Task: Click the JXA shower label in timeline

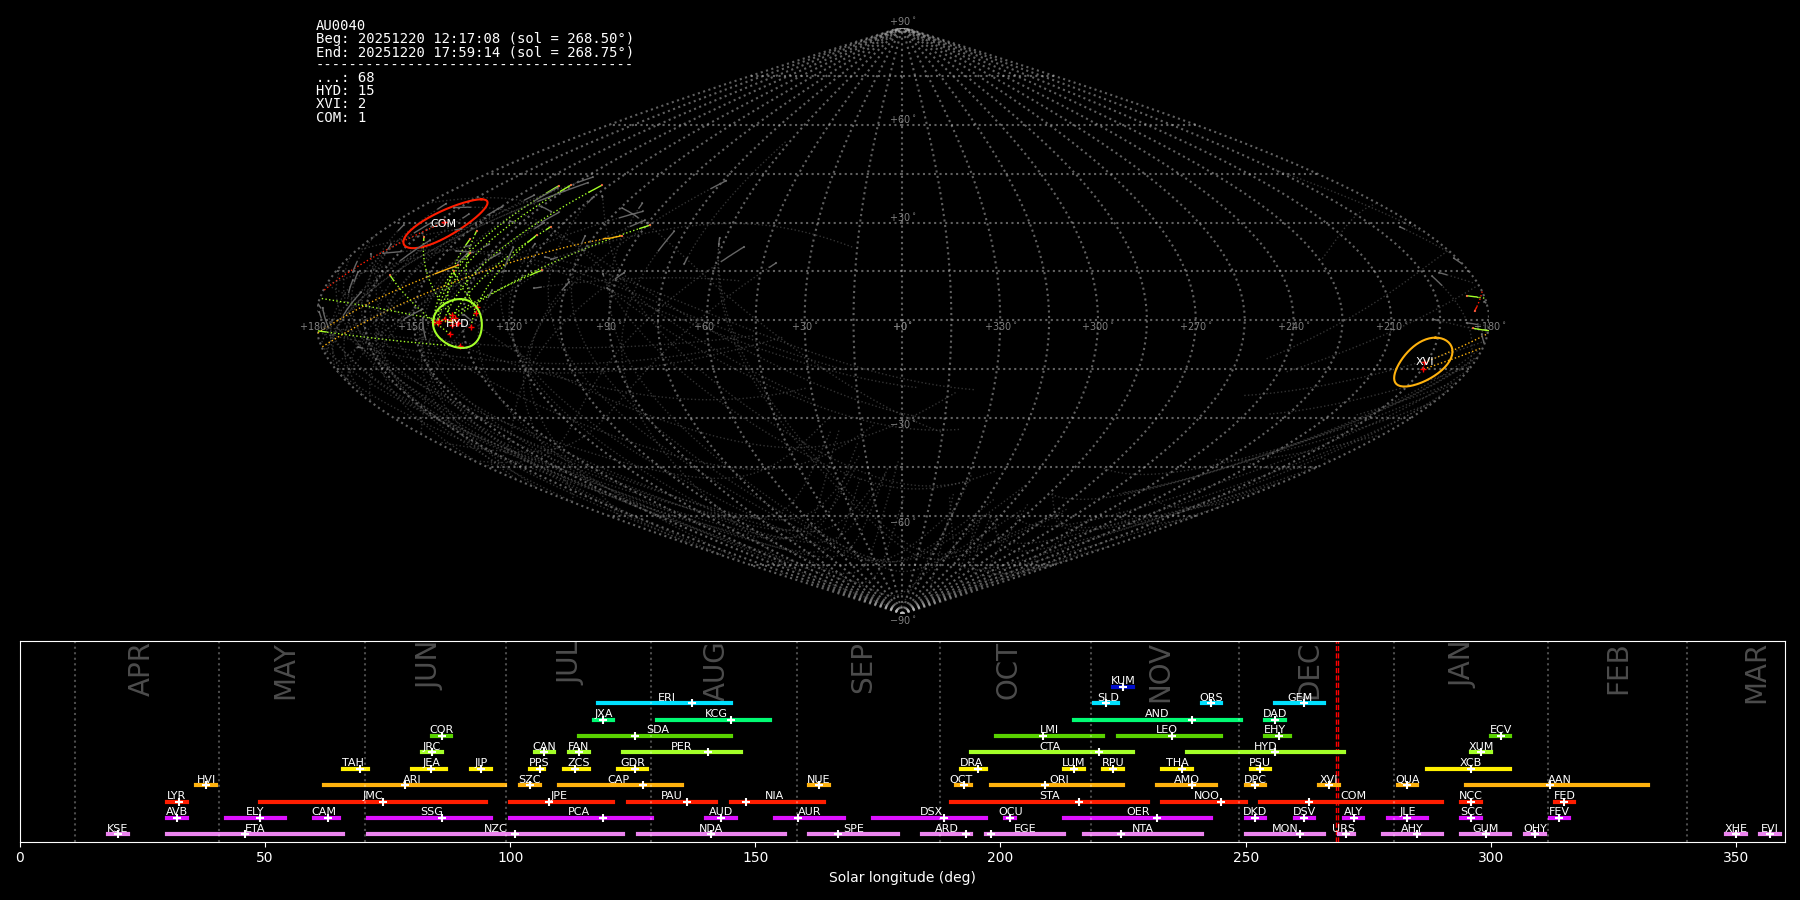Action: (x=603, y=714)
